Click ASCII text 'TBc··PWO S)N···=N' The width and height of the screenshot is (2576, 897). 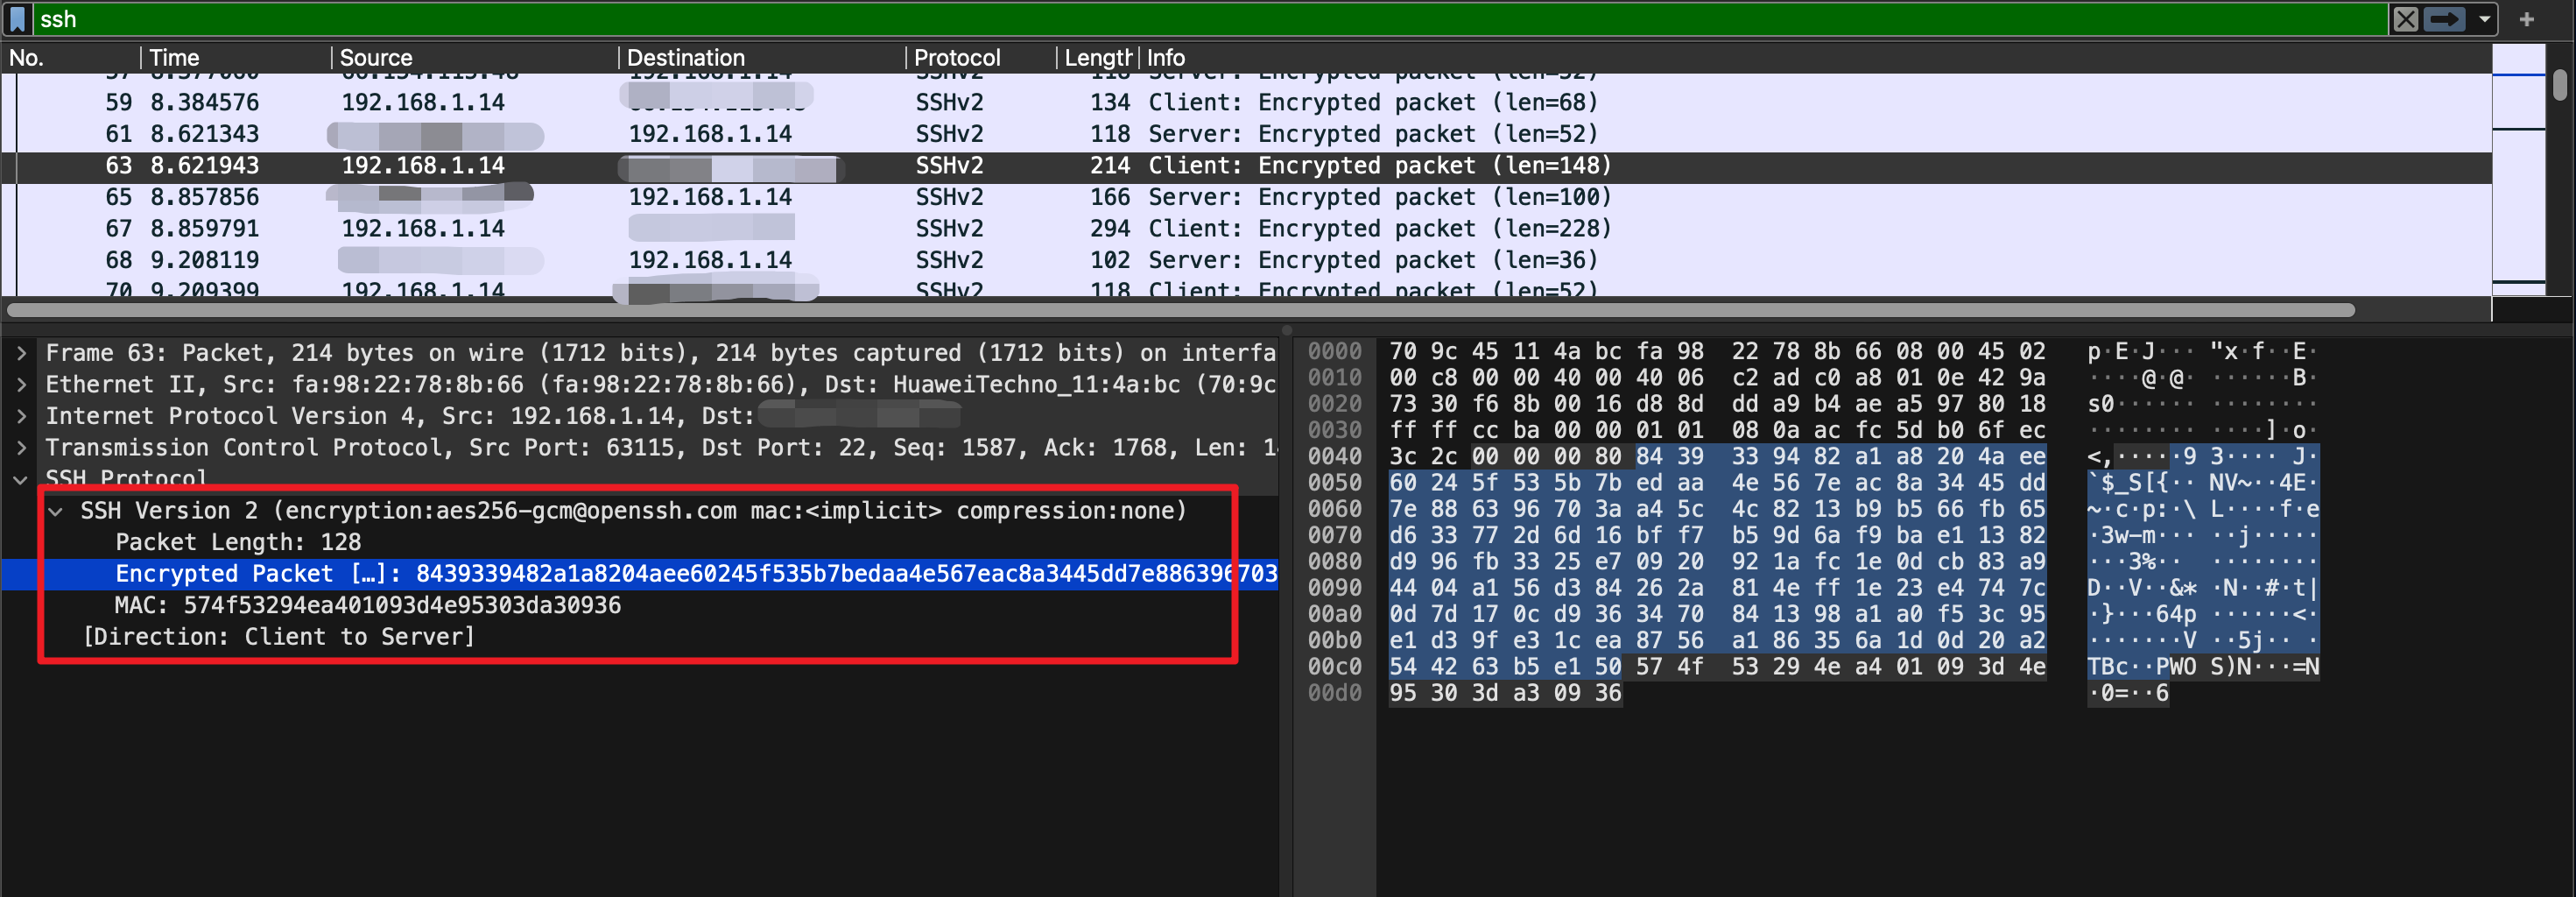pyautogui.click(x=2203, y=667)
